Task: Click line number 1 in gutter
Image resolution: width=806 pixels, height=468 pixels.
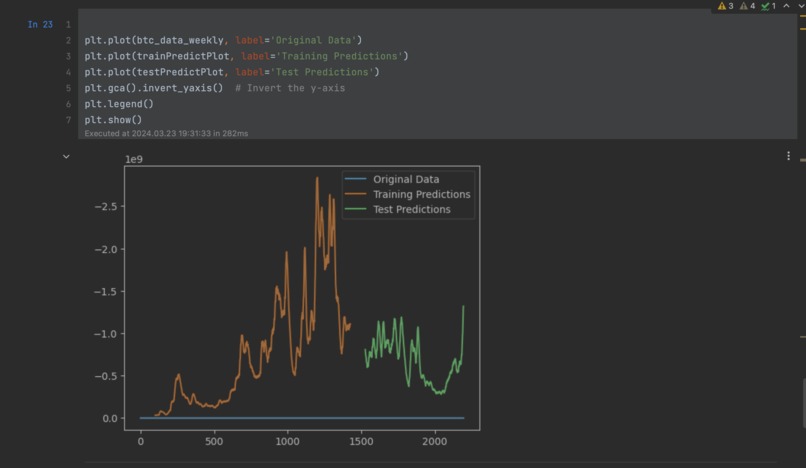Action: pyautogui.click(x=68, y=24)
